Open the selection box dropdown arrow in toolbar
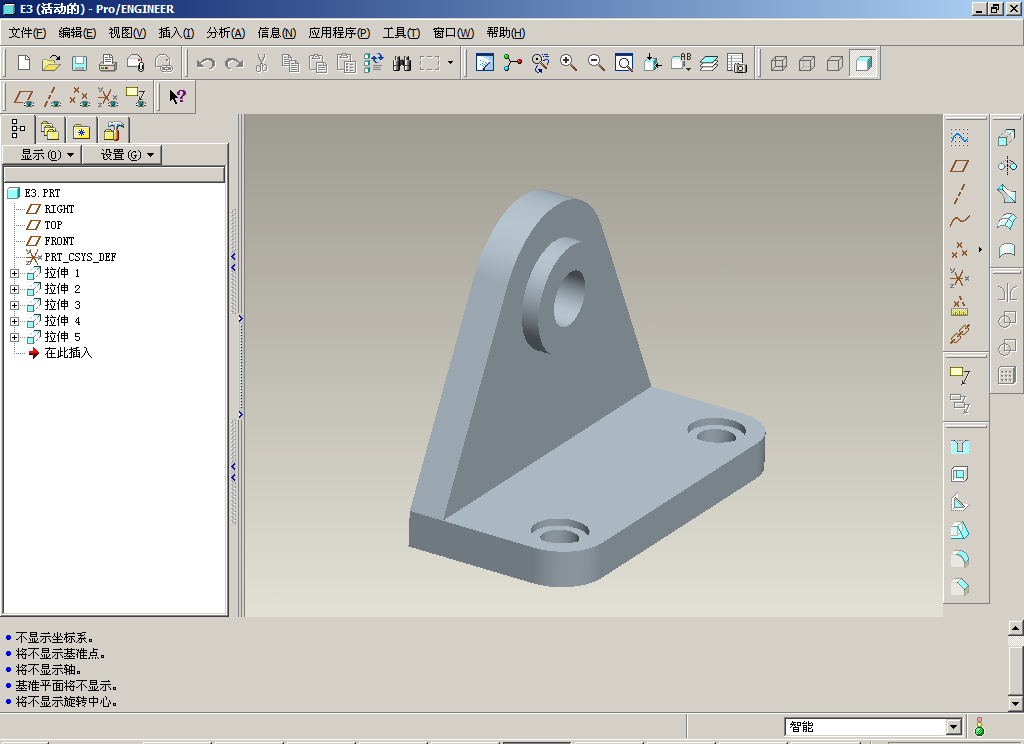This screenshot has height=744, width=1024. (x=450, y=63)
